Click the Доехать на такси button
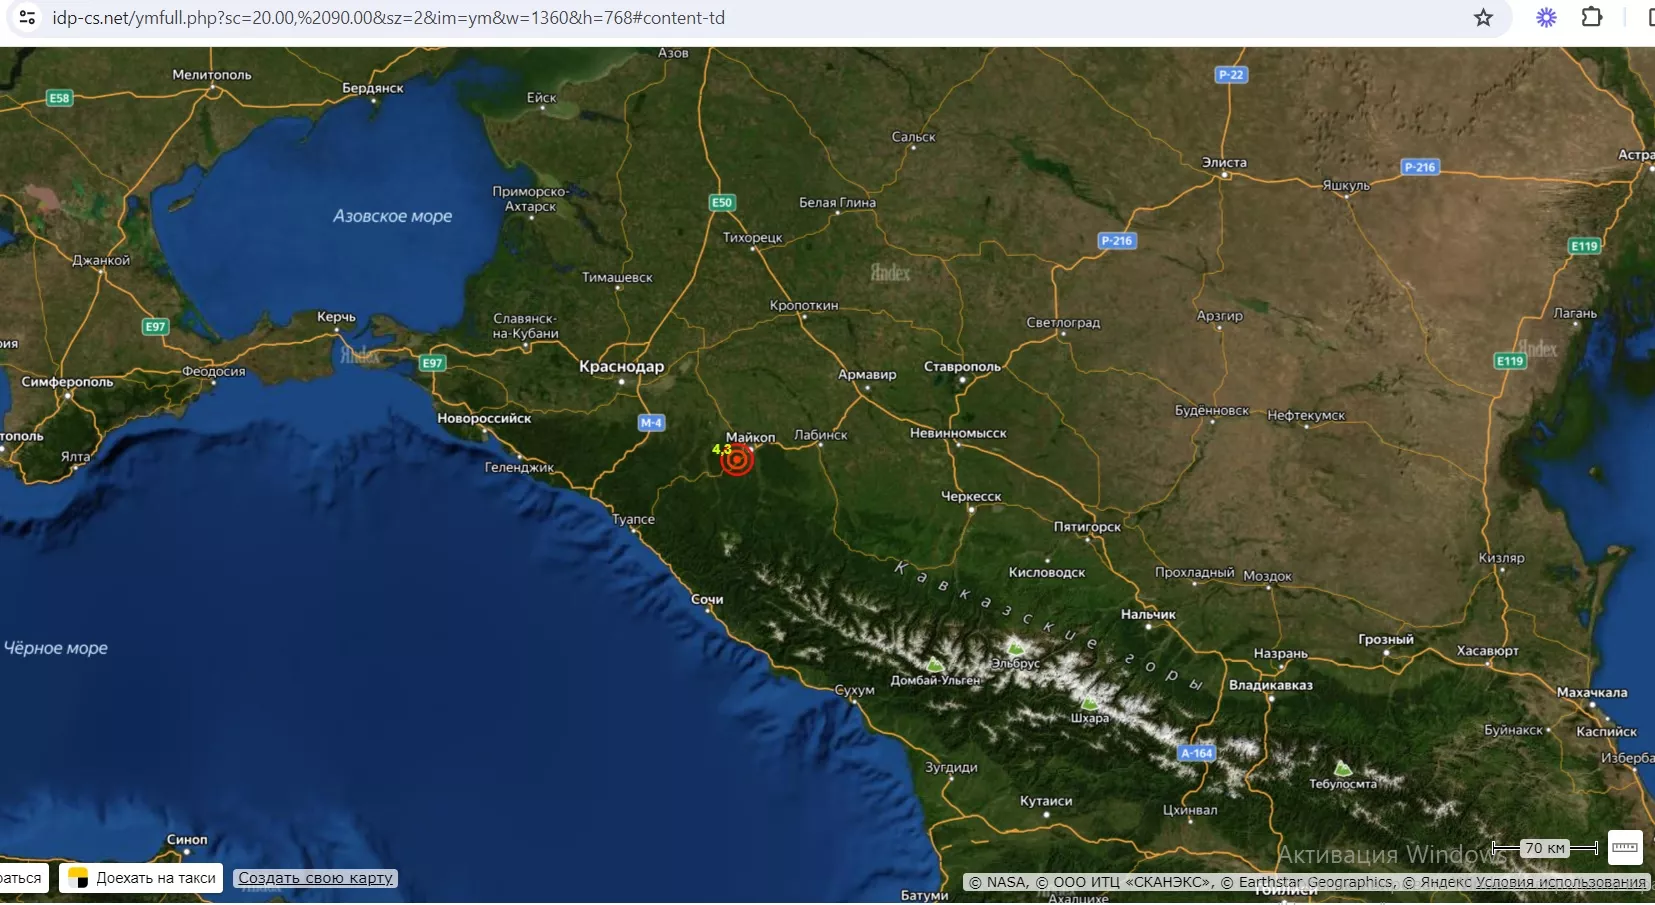The width and height of the screenshot is (1655, 905). click(x=142, y=878)
